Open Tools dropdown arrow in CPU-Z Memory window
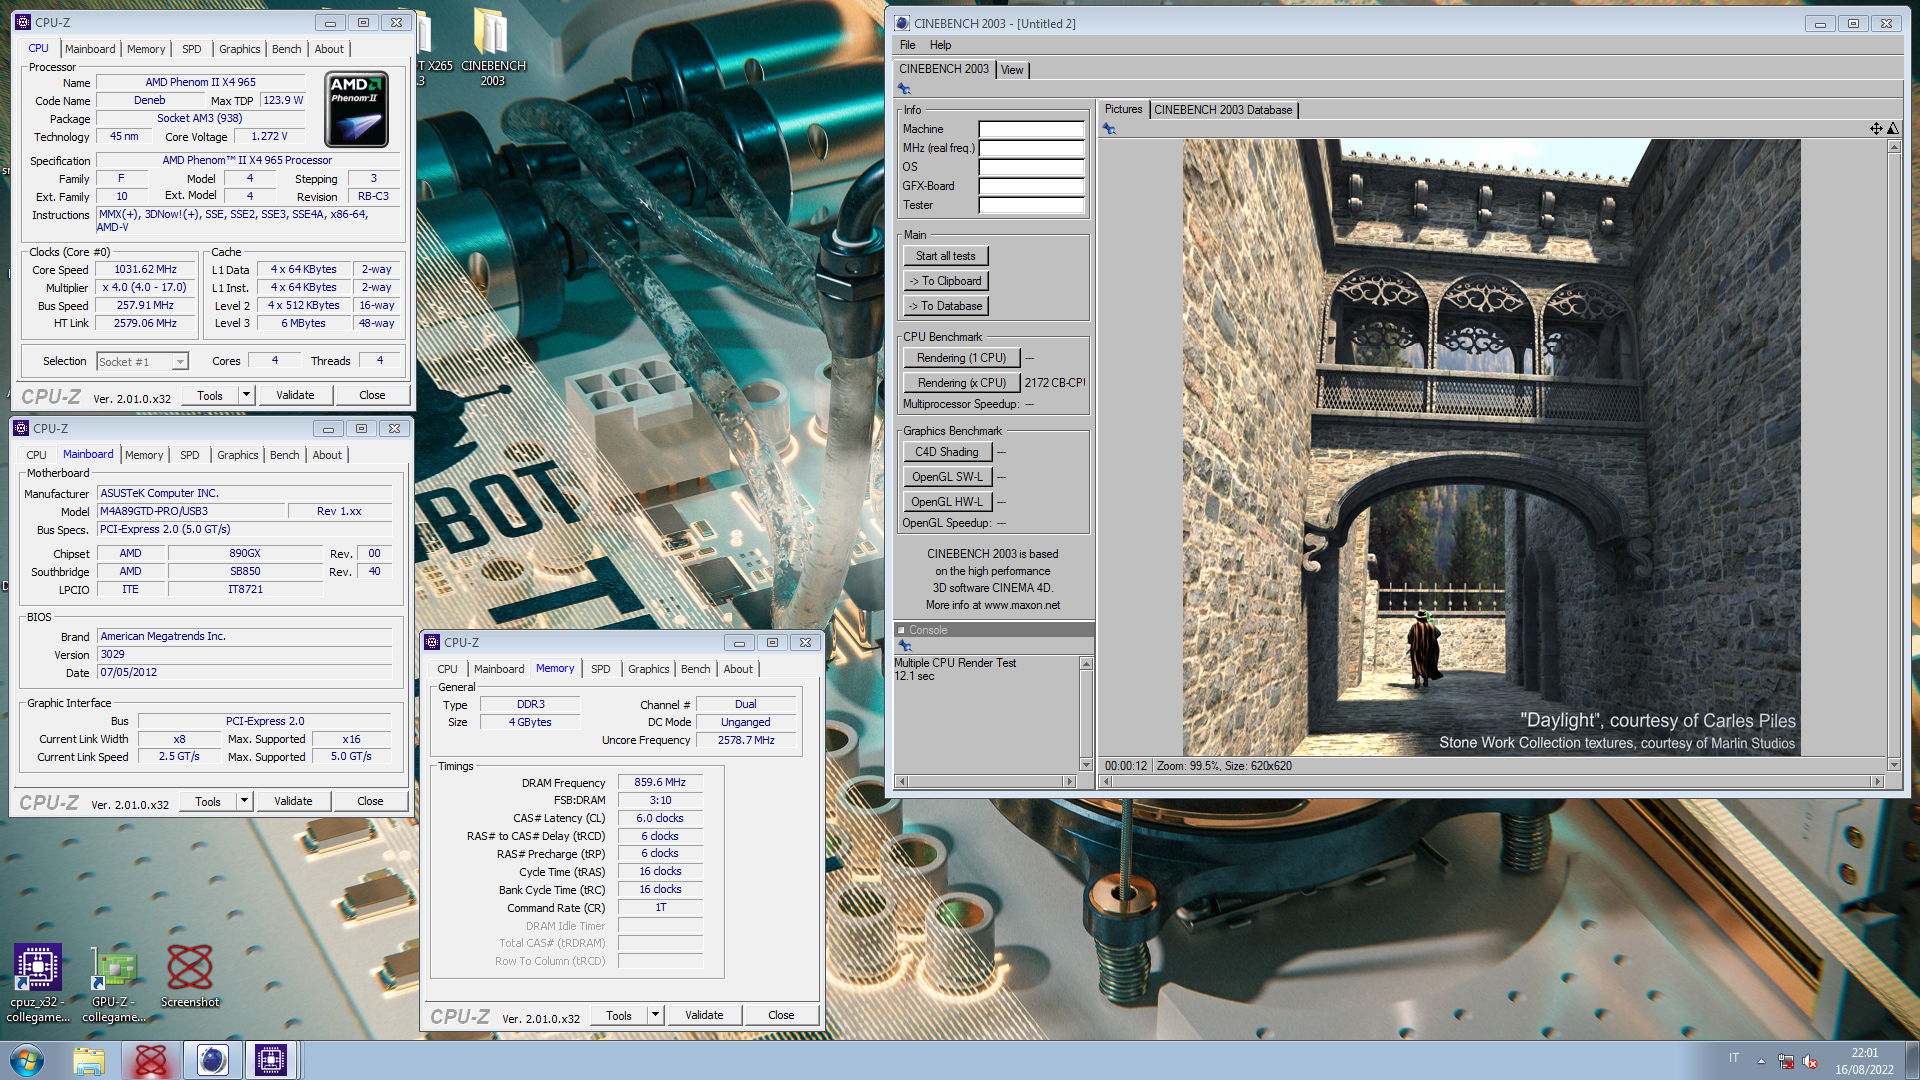 click(x=655, y=1015)
